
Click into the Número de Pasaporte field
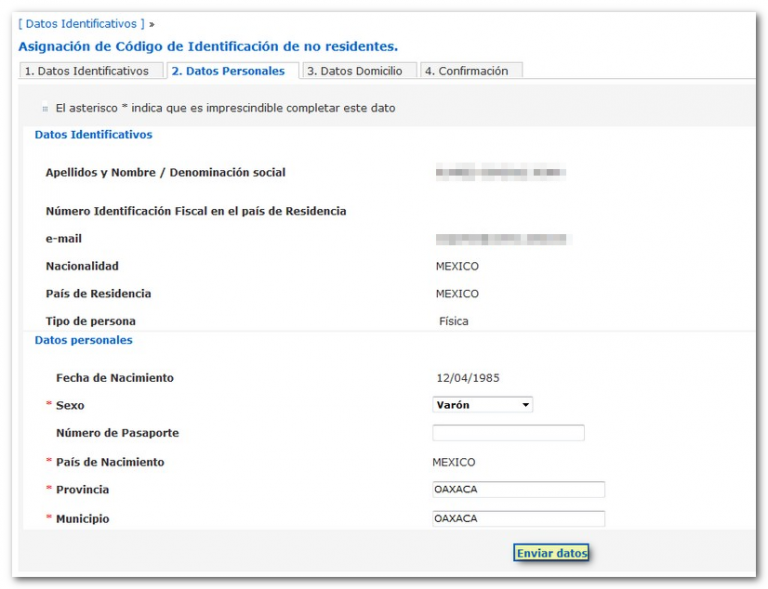pos(508,433)
